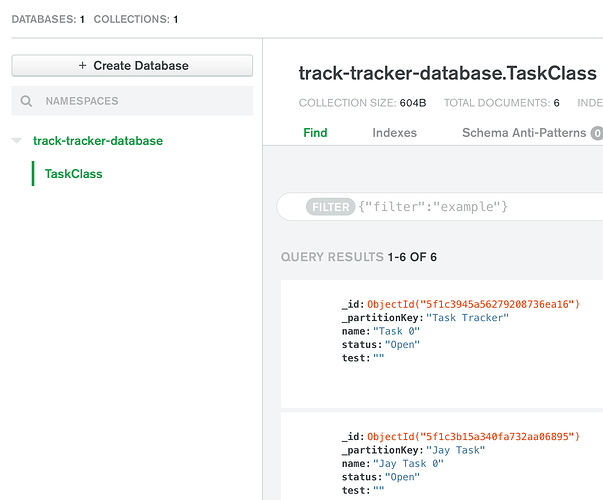Click the first document's ObjectId value
603x500 pixels.
pyautogui.click(x=474, y=304)
